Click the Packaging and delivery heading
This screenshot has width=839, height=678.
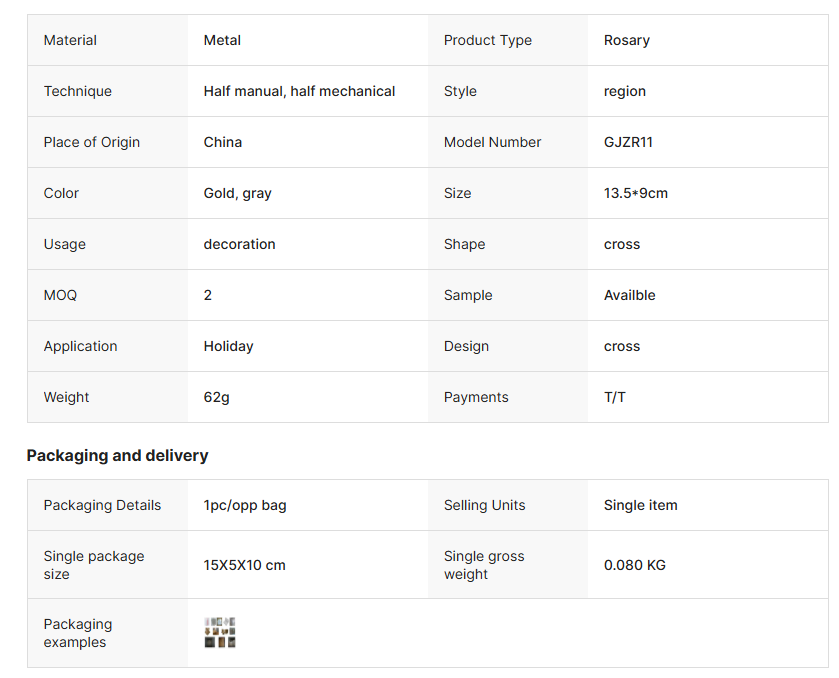pos(117,455)
